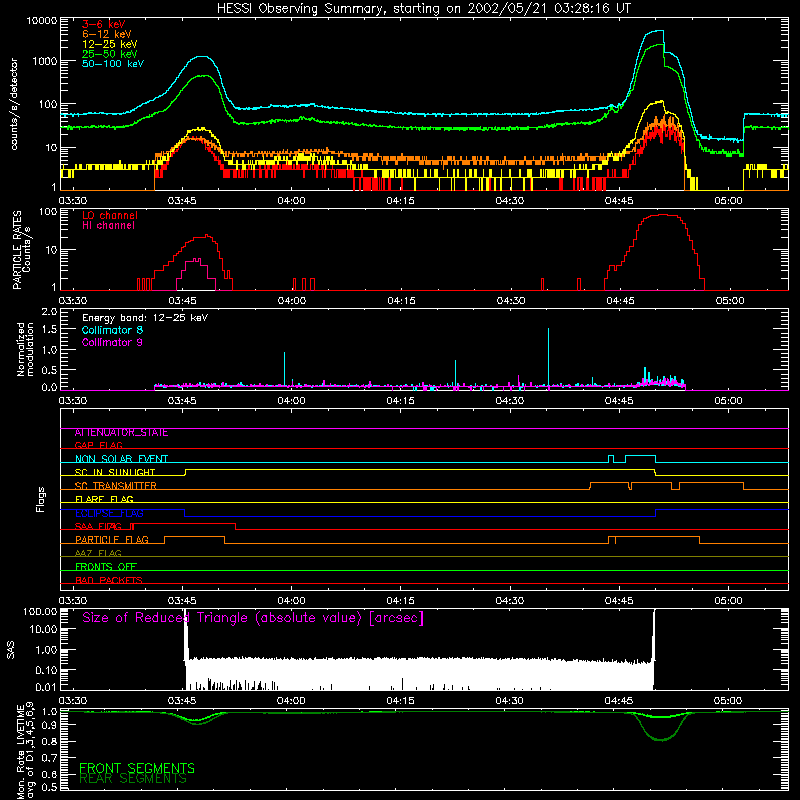Click the Normalized modulation axis label
Viewport: 800px width, 800px height.
(x=25, y=349)
